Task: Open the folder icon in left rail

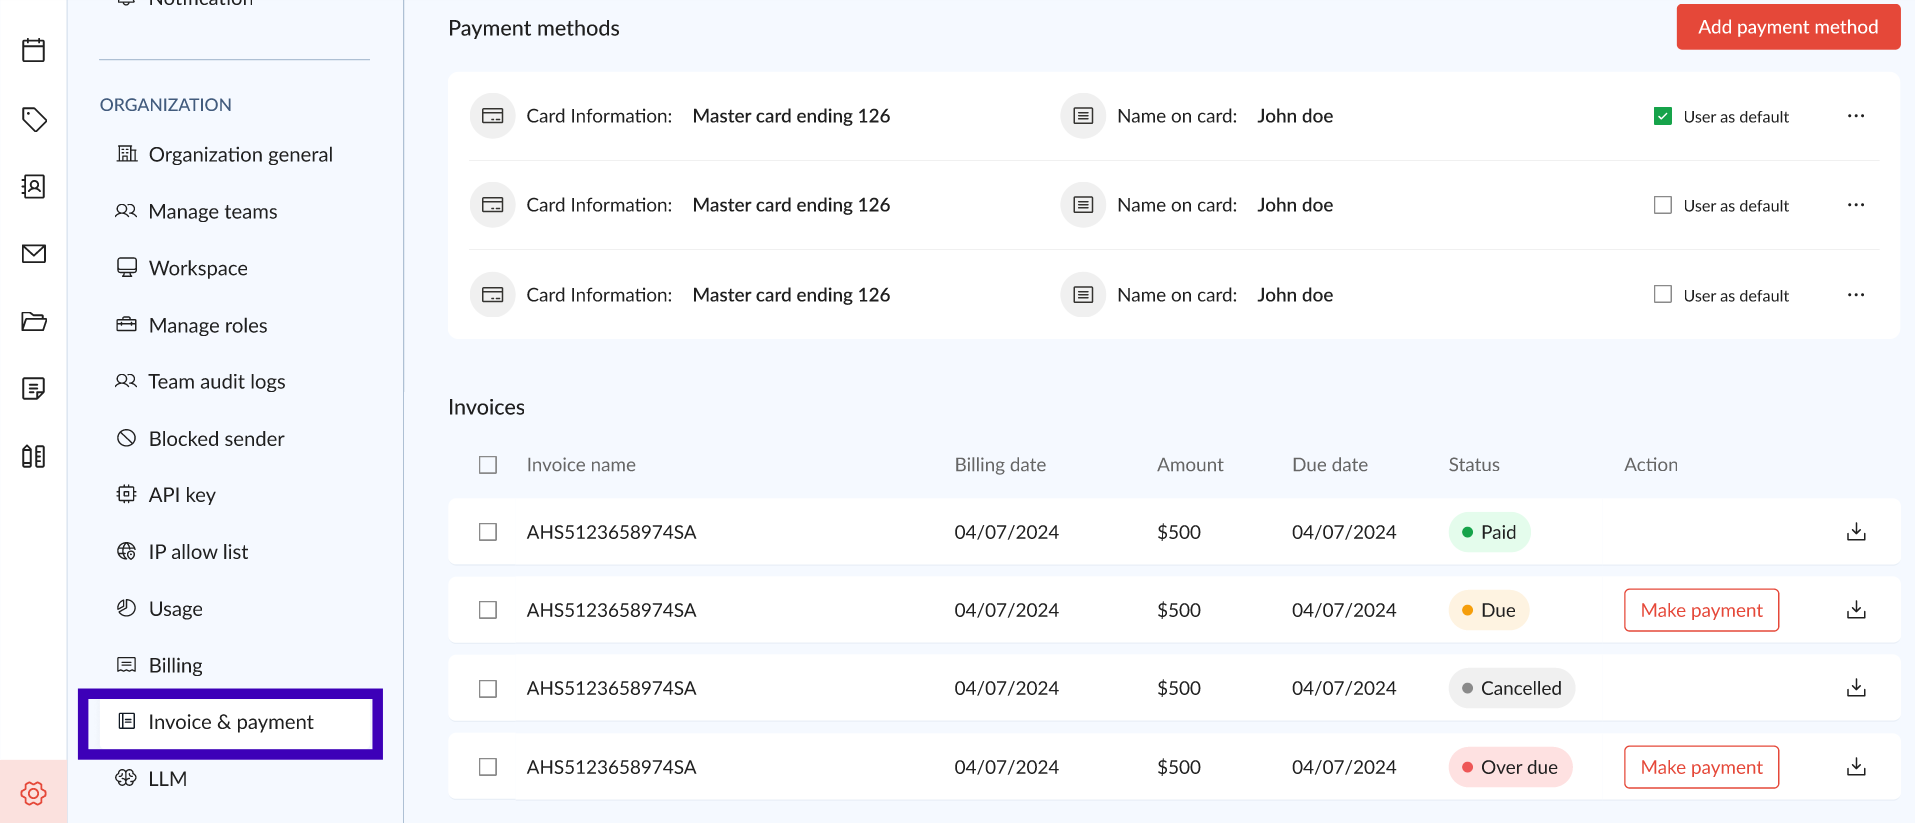Action: tap(34, 321)
